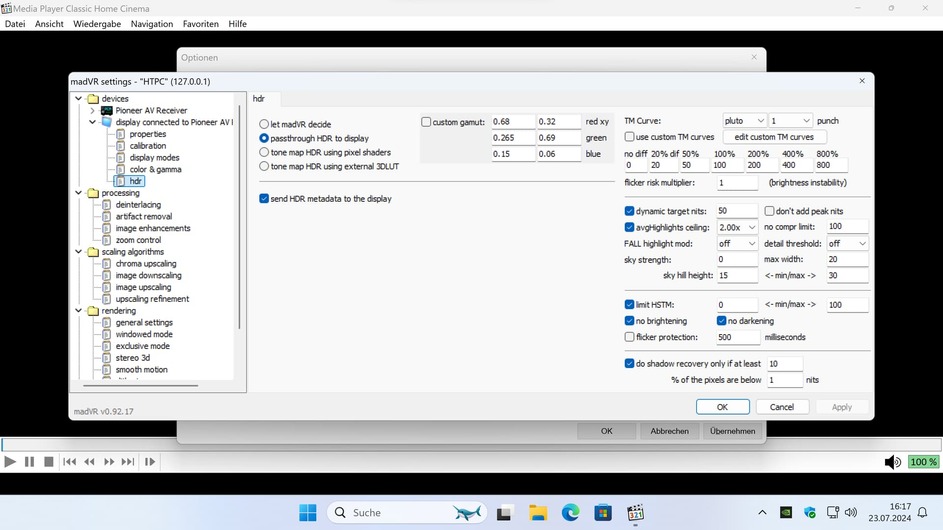Uncheck the 'no darkening' checkbox
This screenshot has height=530, width=943.
click(x=721, y=321)
